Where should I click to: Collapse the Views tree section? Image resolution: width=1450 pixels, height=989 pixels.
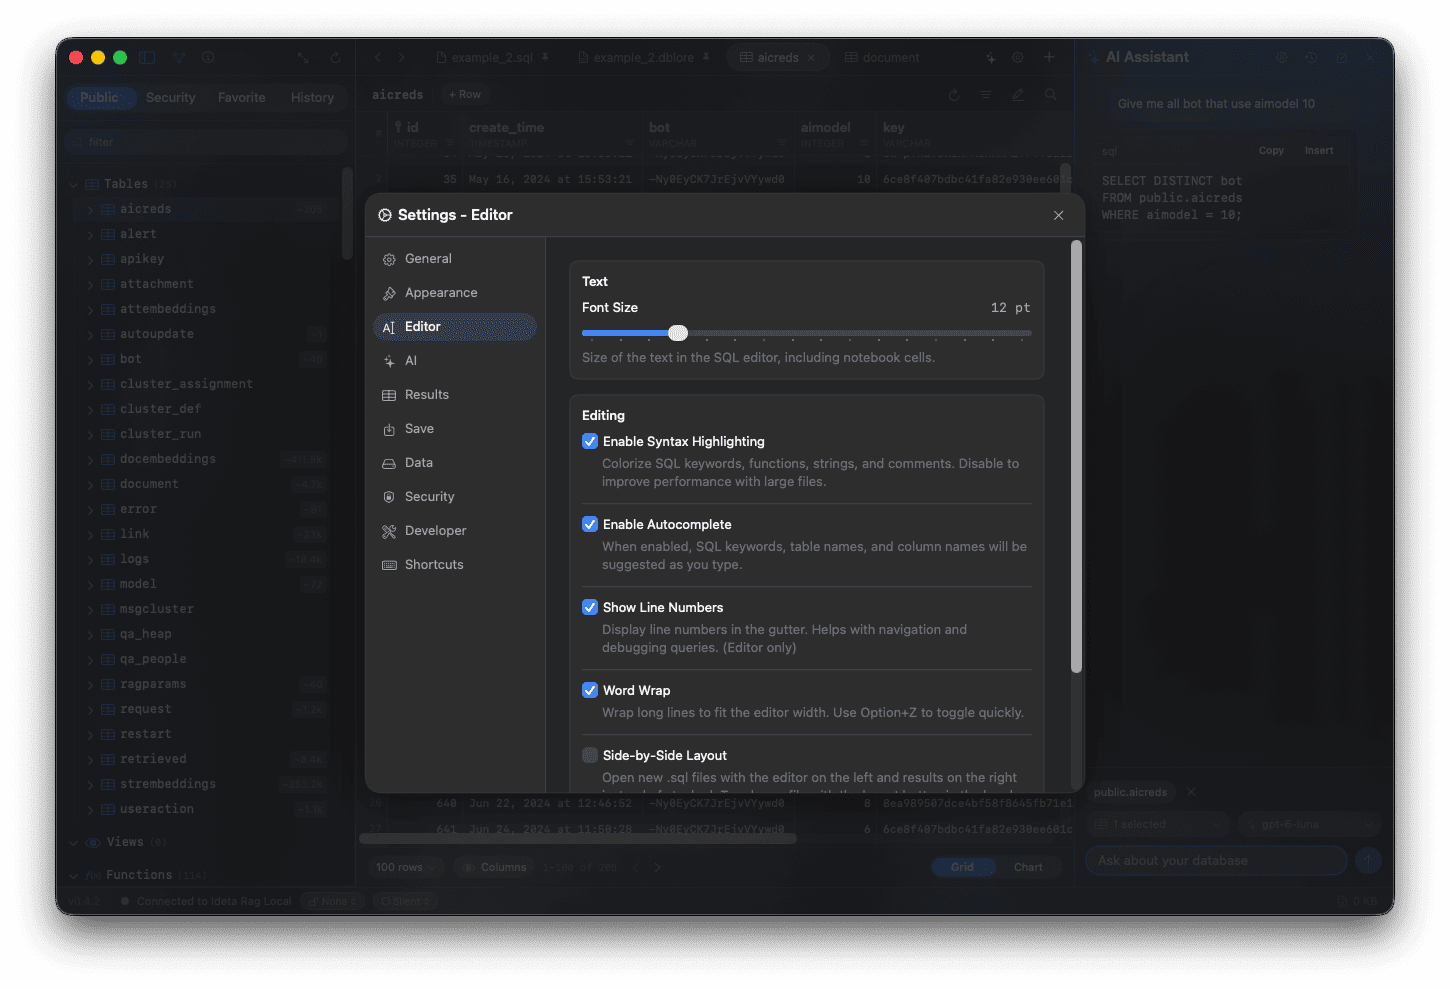(x=73, y=842)
